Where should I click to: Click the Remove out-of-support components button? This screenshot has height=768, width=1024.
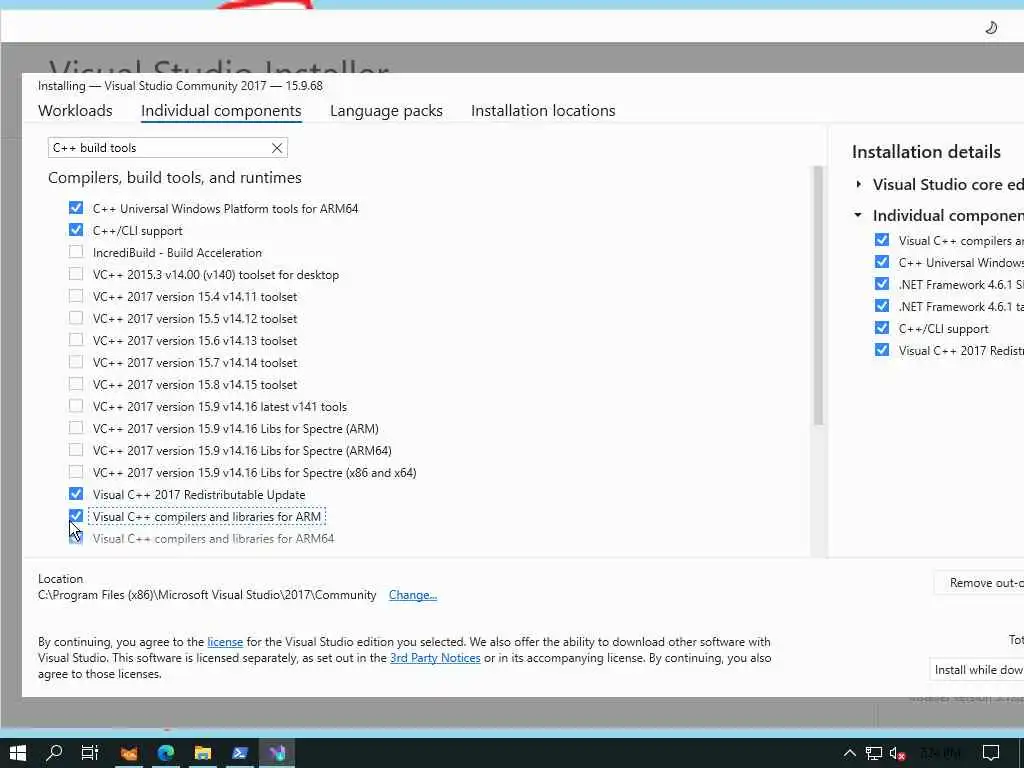coord(979,583)
